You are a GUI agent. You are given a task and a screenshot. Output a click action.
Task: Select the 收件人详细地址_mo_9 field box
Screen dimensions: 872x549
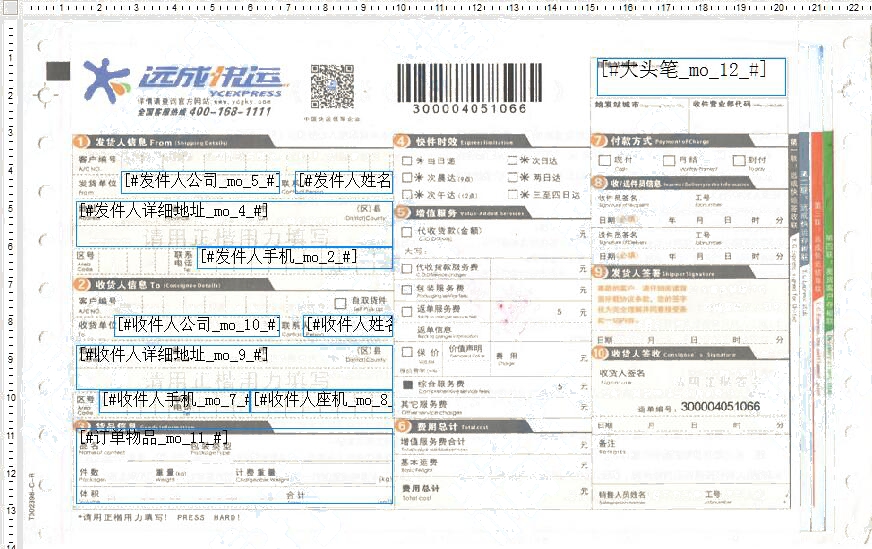(x=234, y=367)
